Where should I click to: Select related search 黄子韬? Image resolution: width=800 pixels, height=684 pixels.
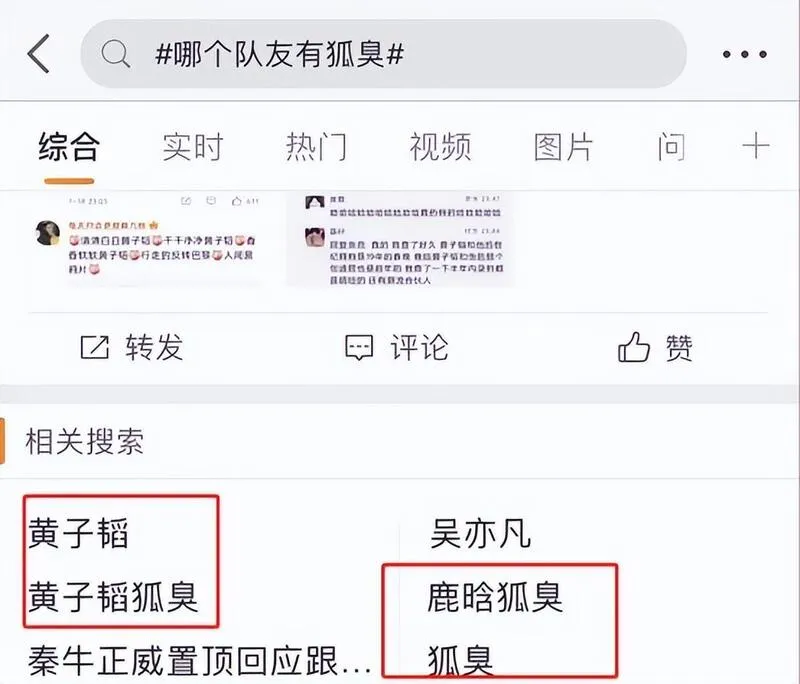pyautogui.click(x=78, y=534)
